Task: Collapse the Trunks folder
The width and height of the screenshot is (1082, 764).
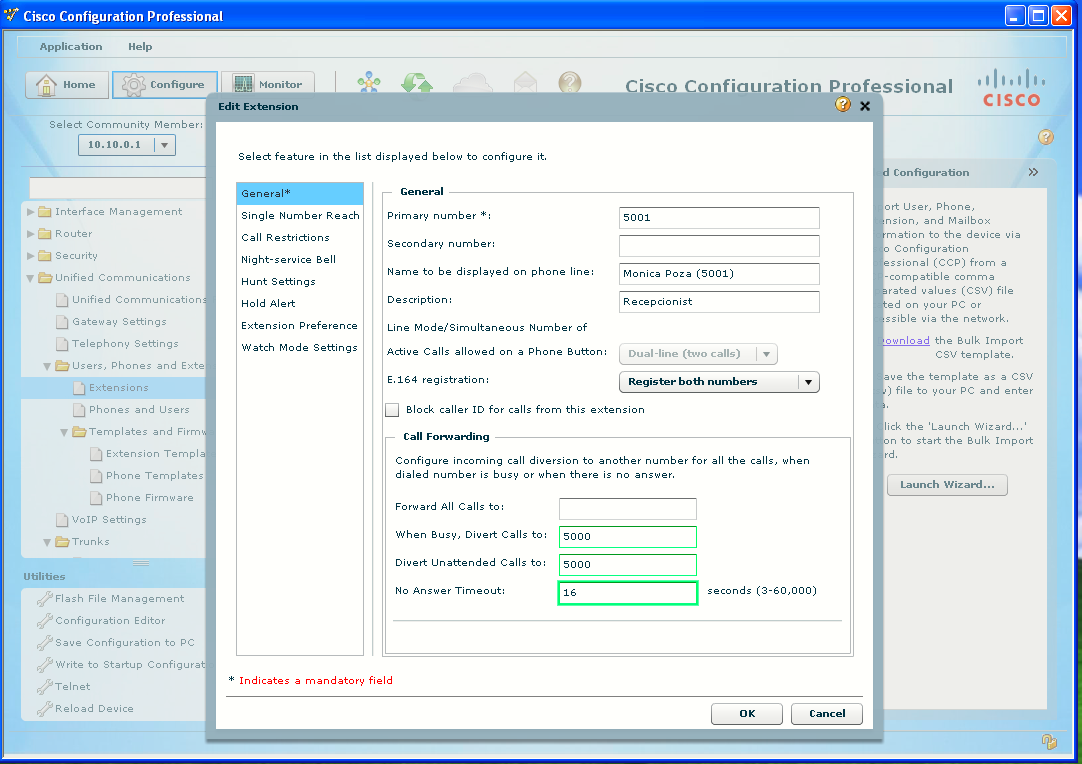Action: pyautogui.click(x=48, y=542)
